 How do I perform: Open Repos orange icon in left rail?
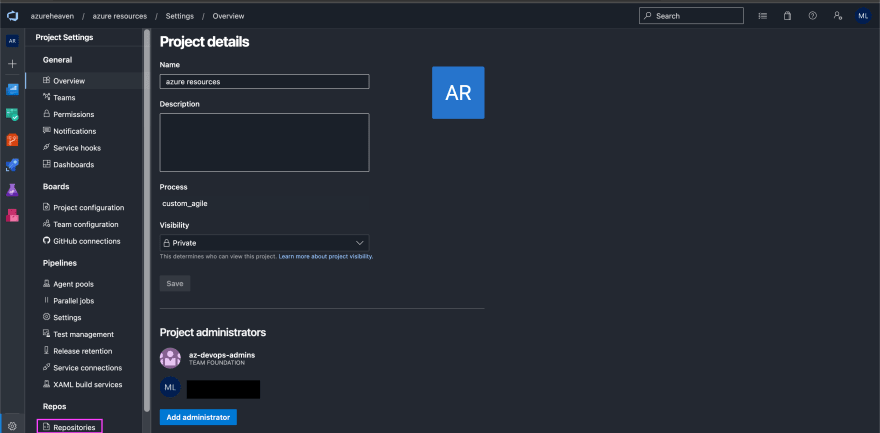pyautogui.click(x=12, y=140)
